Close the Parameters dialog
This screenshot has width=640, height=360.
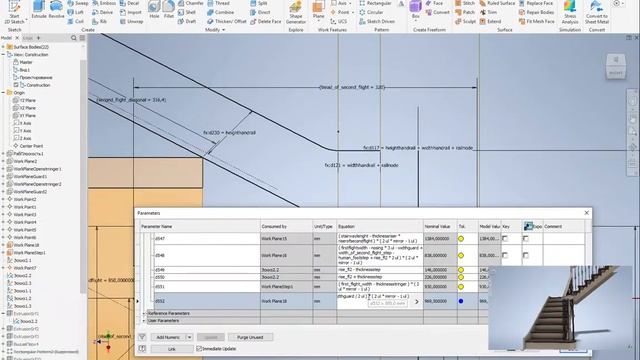(x=587, y=213)
